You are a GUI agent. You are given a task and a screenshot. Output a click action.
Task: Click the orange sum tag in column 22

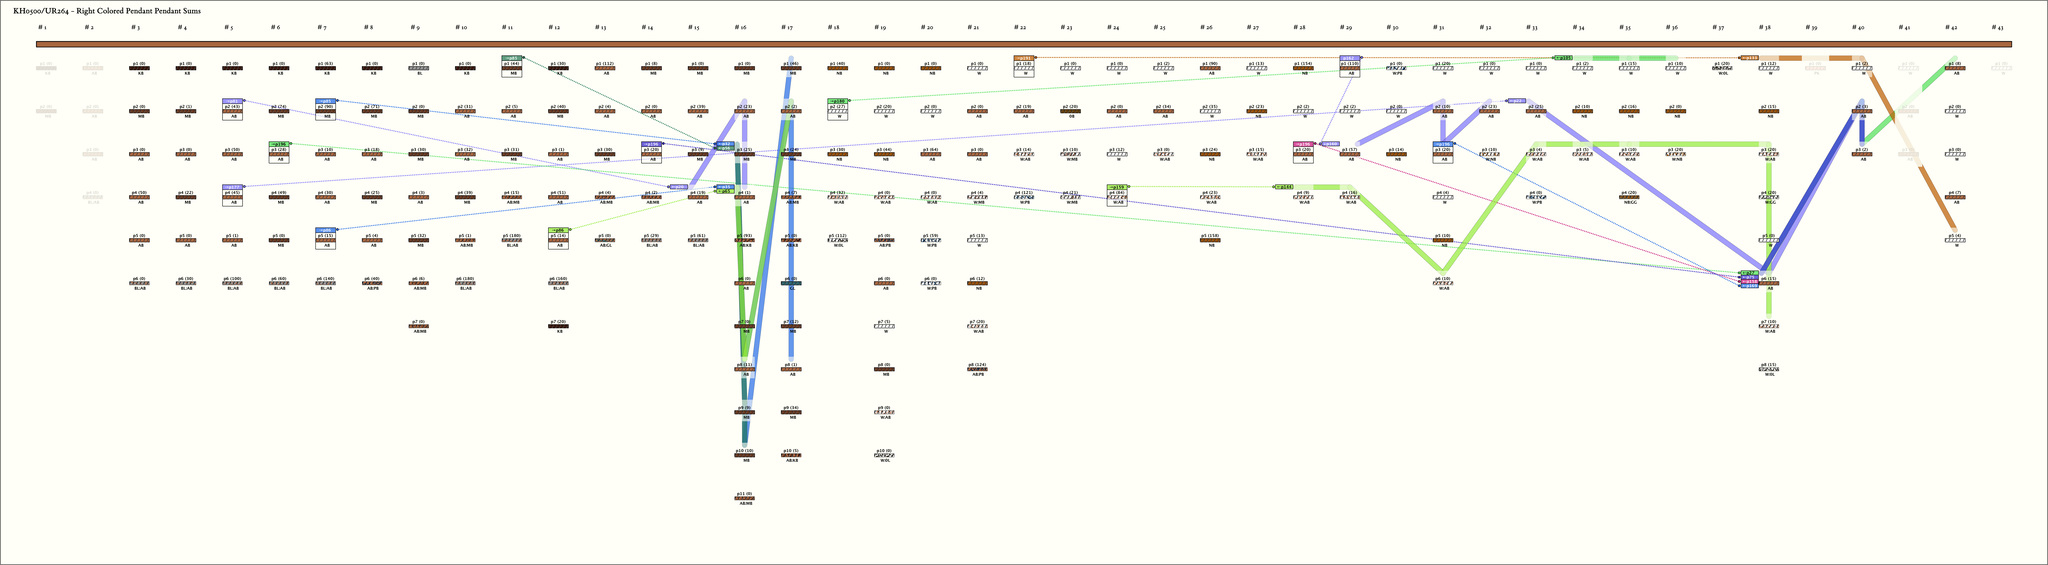point(1024,58)
